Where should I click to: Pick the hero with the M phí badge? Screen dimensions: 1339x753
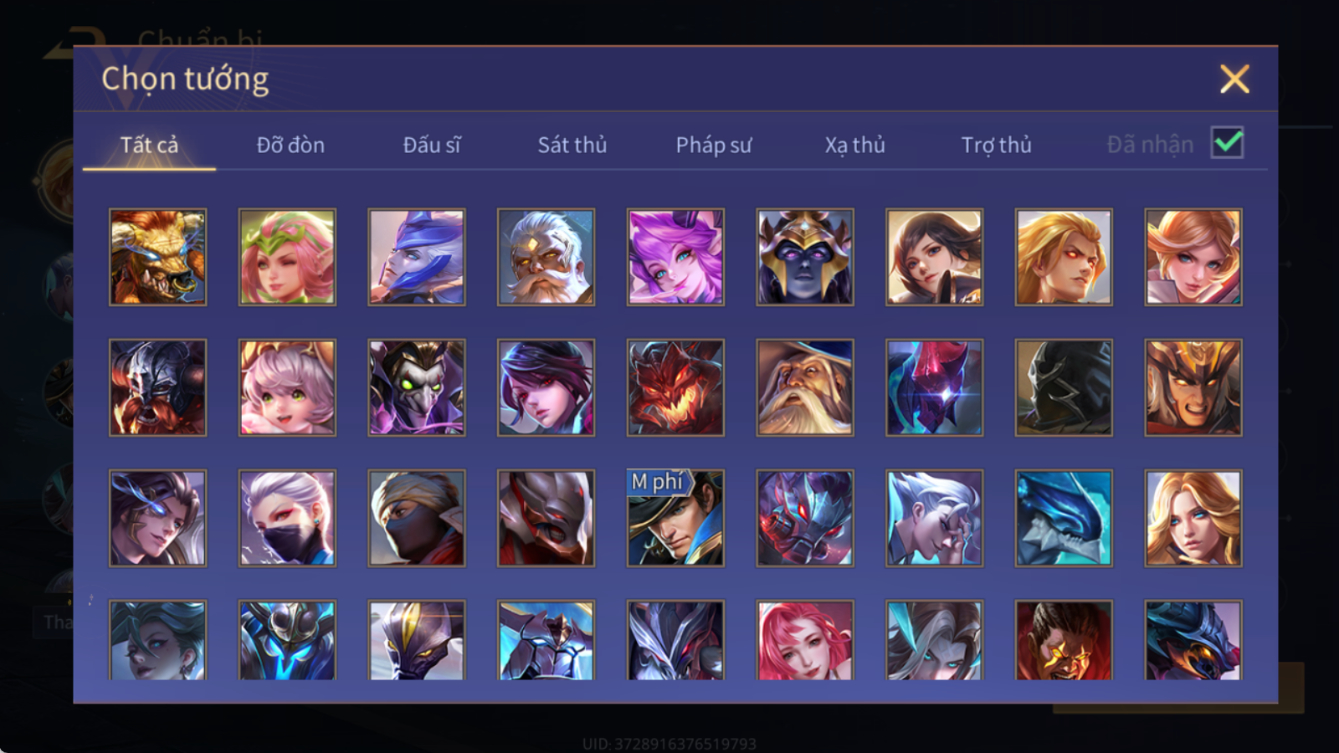tap(675, 518)
